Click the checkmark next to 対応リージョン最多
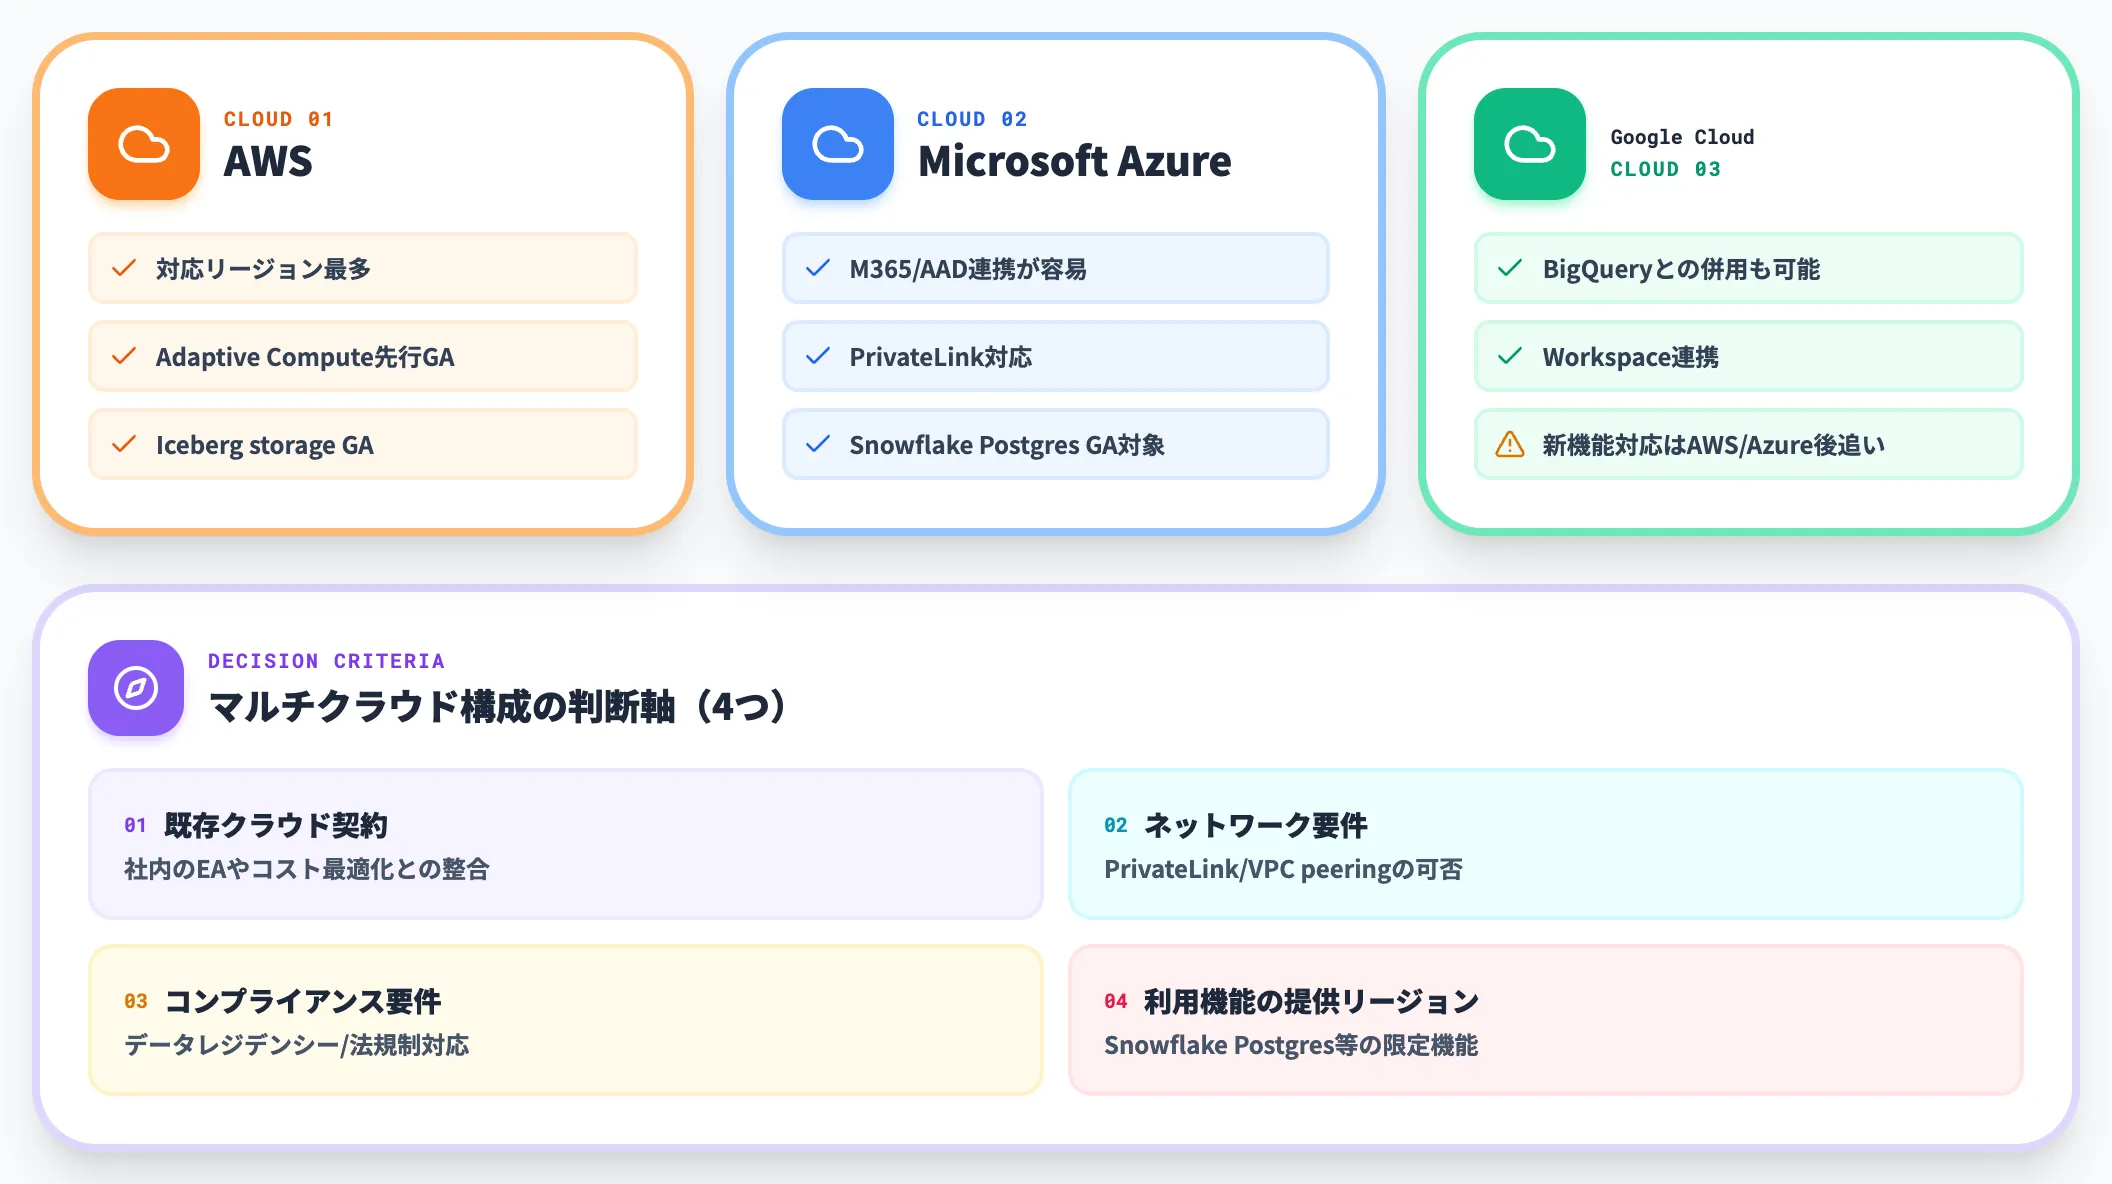2112x1184 pixels. click(x=124, y=268)
